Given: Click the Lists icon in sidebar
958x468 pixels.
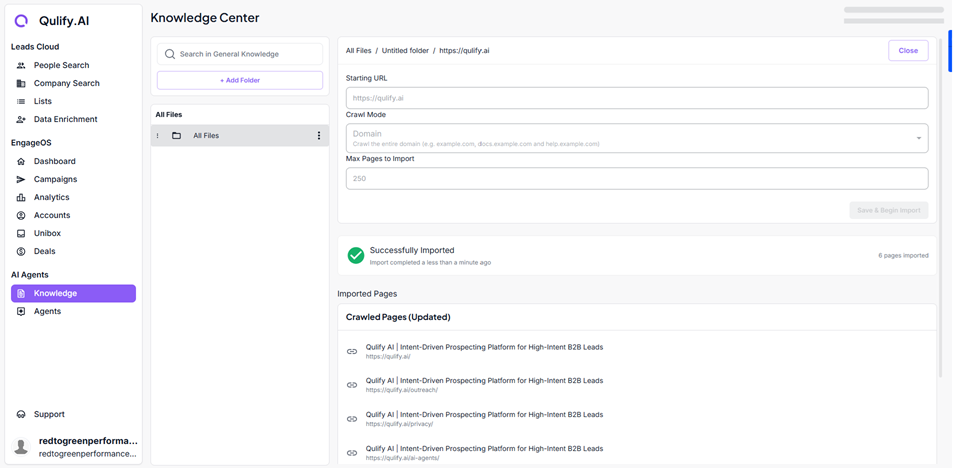Looking at the screenshot, I should [21, 101].
